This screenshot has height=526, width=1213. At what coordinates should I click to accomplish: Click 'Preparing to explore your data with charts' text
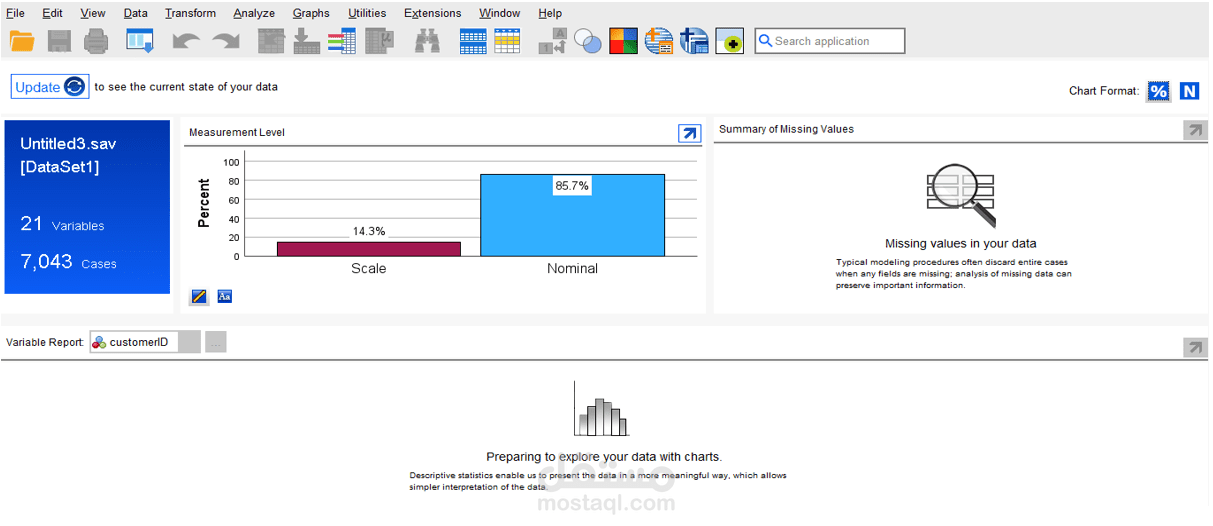coord(604,457)
